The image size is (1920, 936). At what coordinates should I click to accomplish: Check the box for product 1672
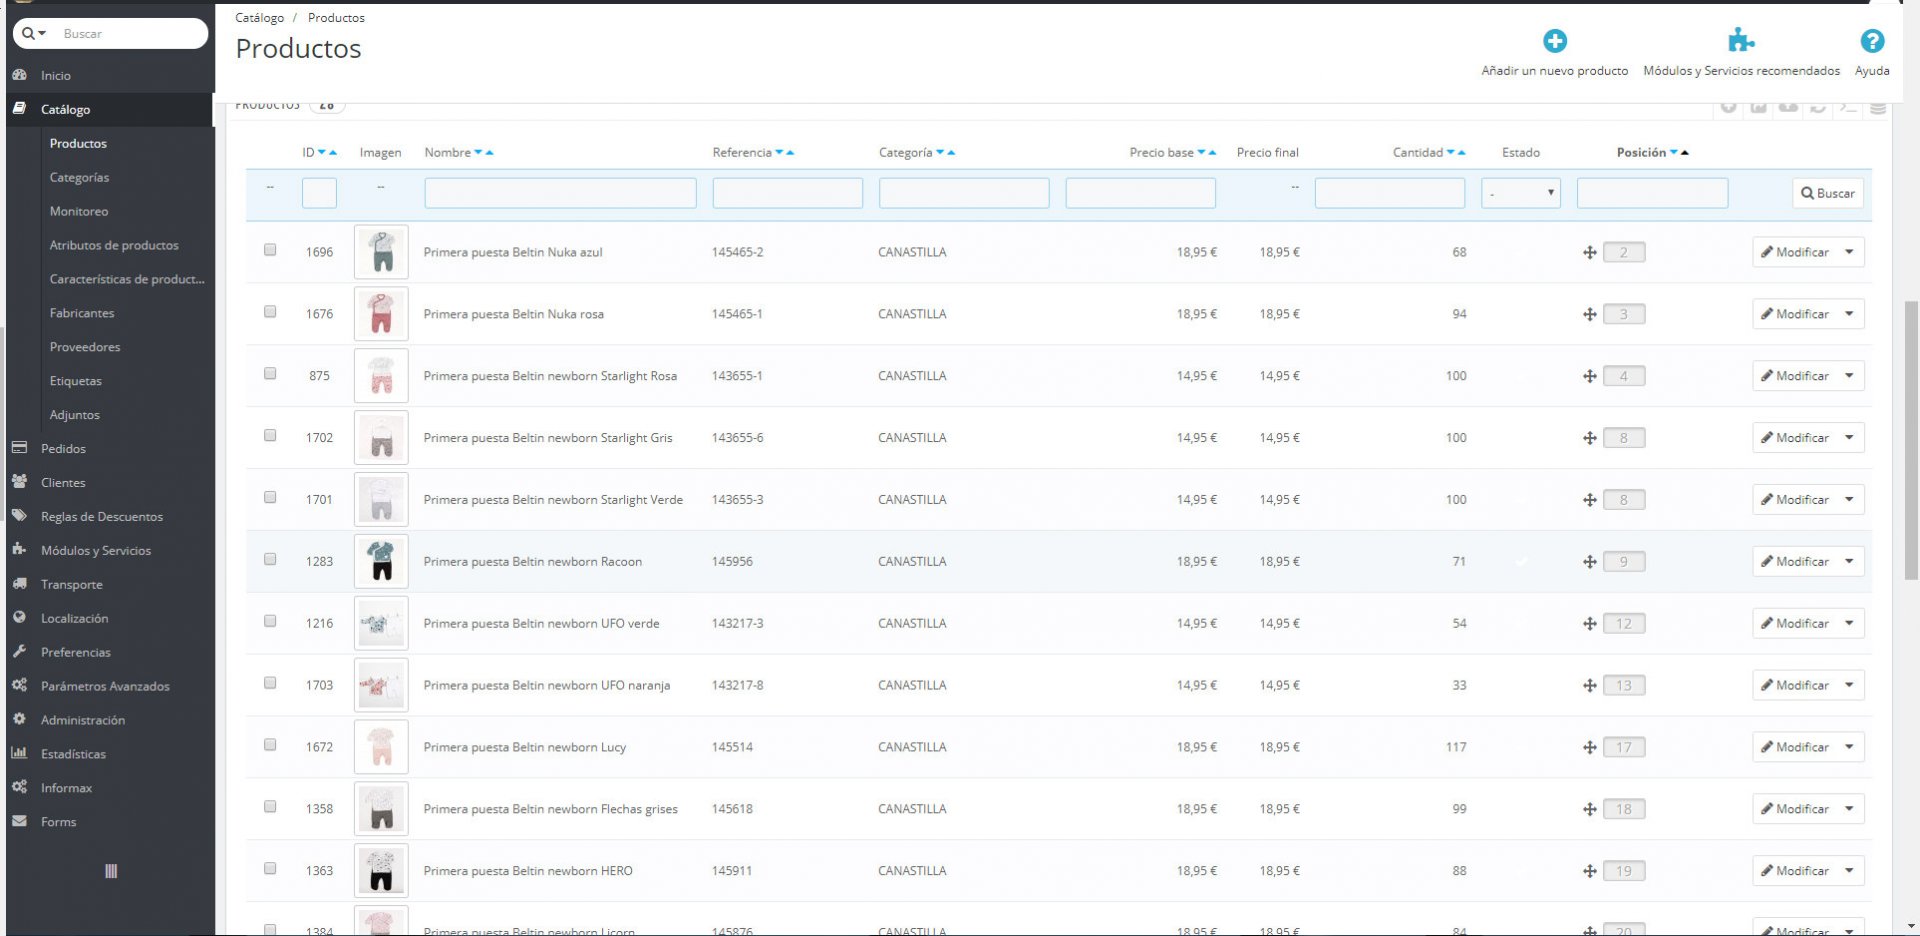click(x=270, y=745)
